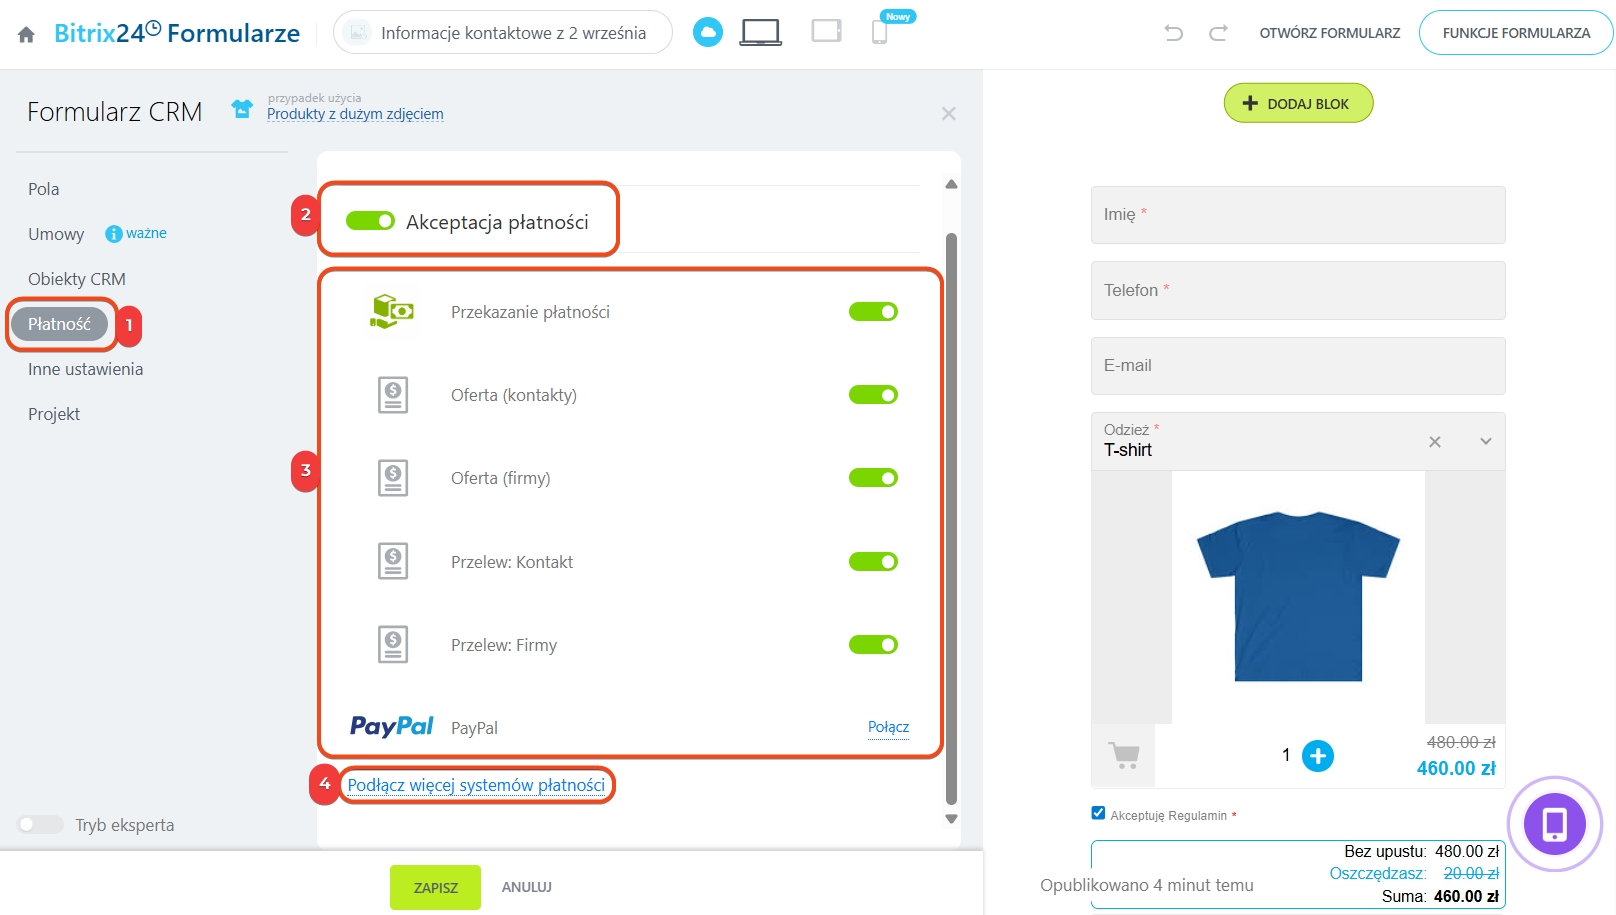The image size is (1616, 915).
Task: Open the Produkty z dużym zdjęciem scenario selector
Action: [x=355, y=114]
